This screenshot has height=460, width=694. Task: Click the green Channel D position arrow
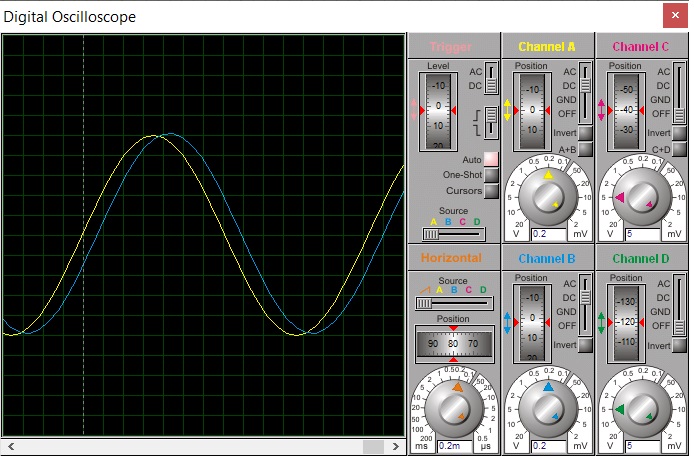(x=601, y=323)
